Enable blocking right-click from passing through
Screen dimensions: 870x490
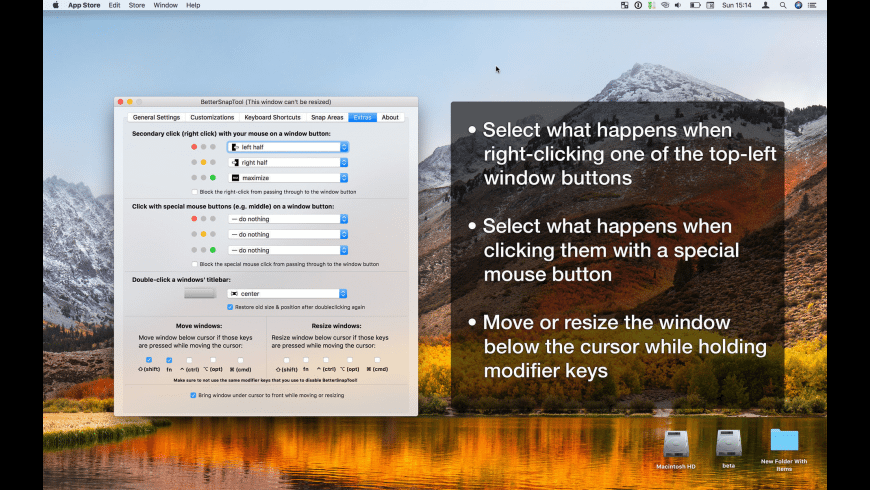(x=195, y=192)
